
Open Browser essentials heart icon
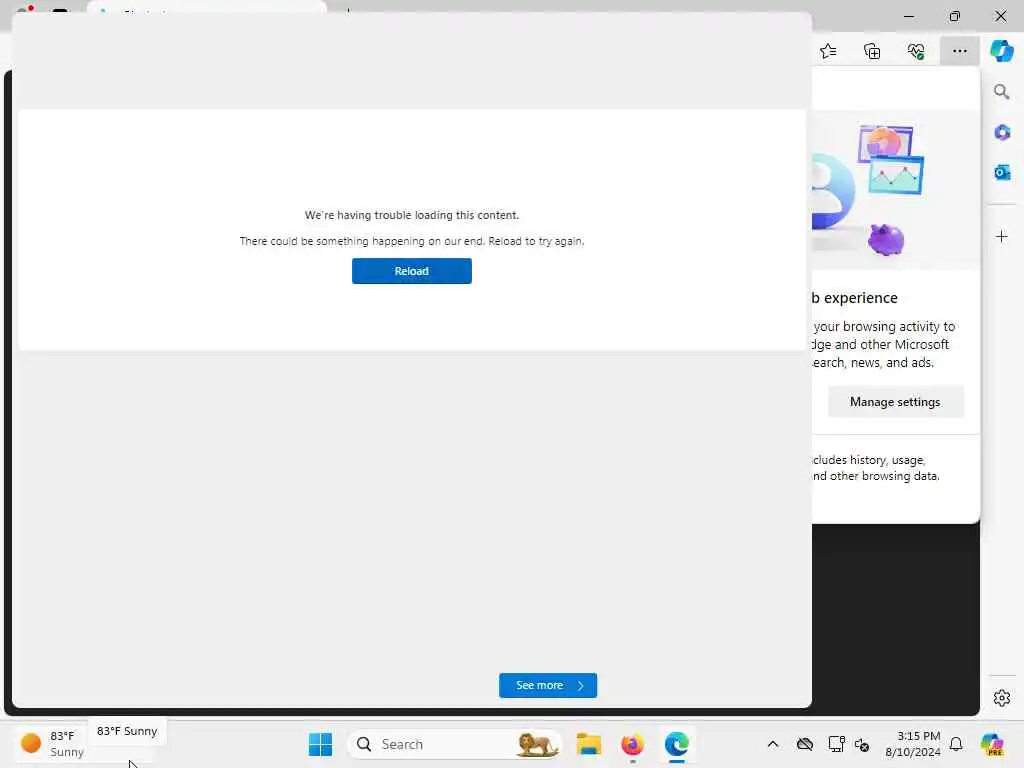916,51
